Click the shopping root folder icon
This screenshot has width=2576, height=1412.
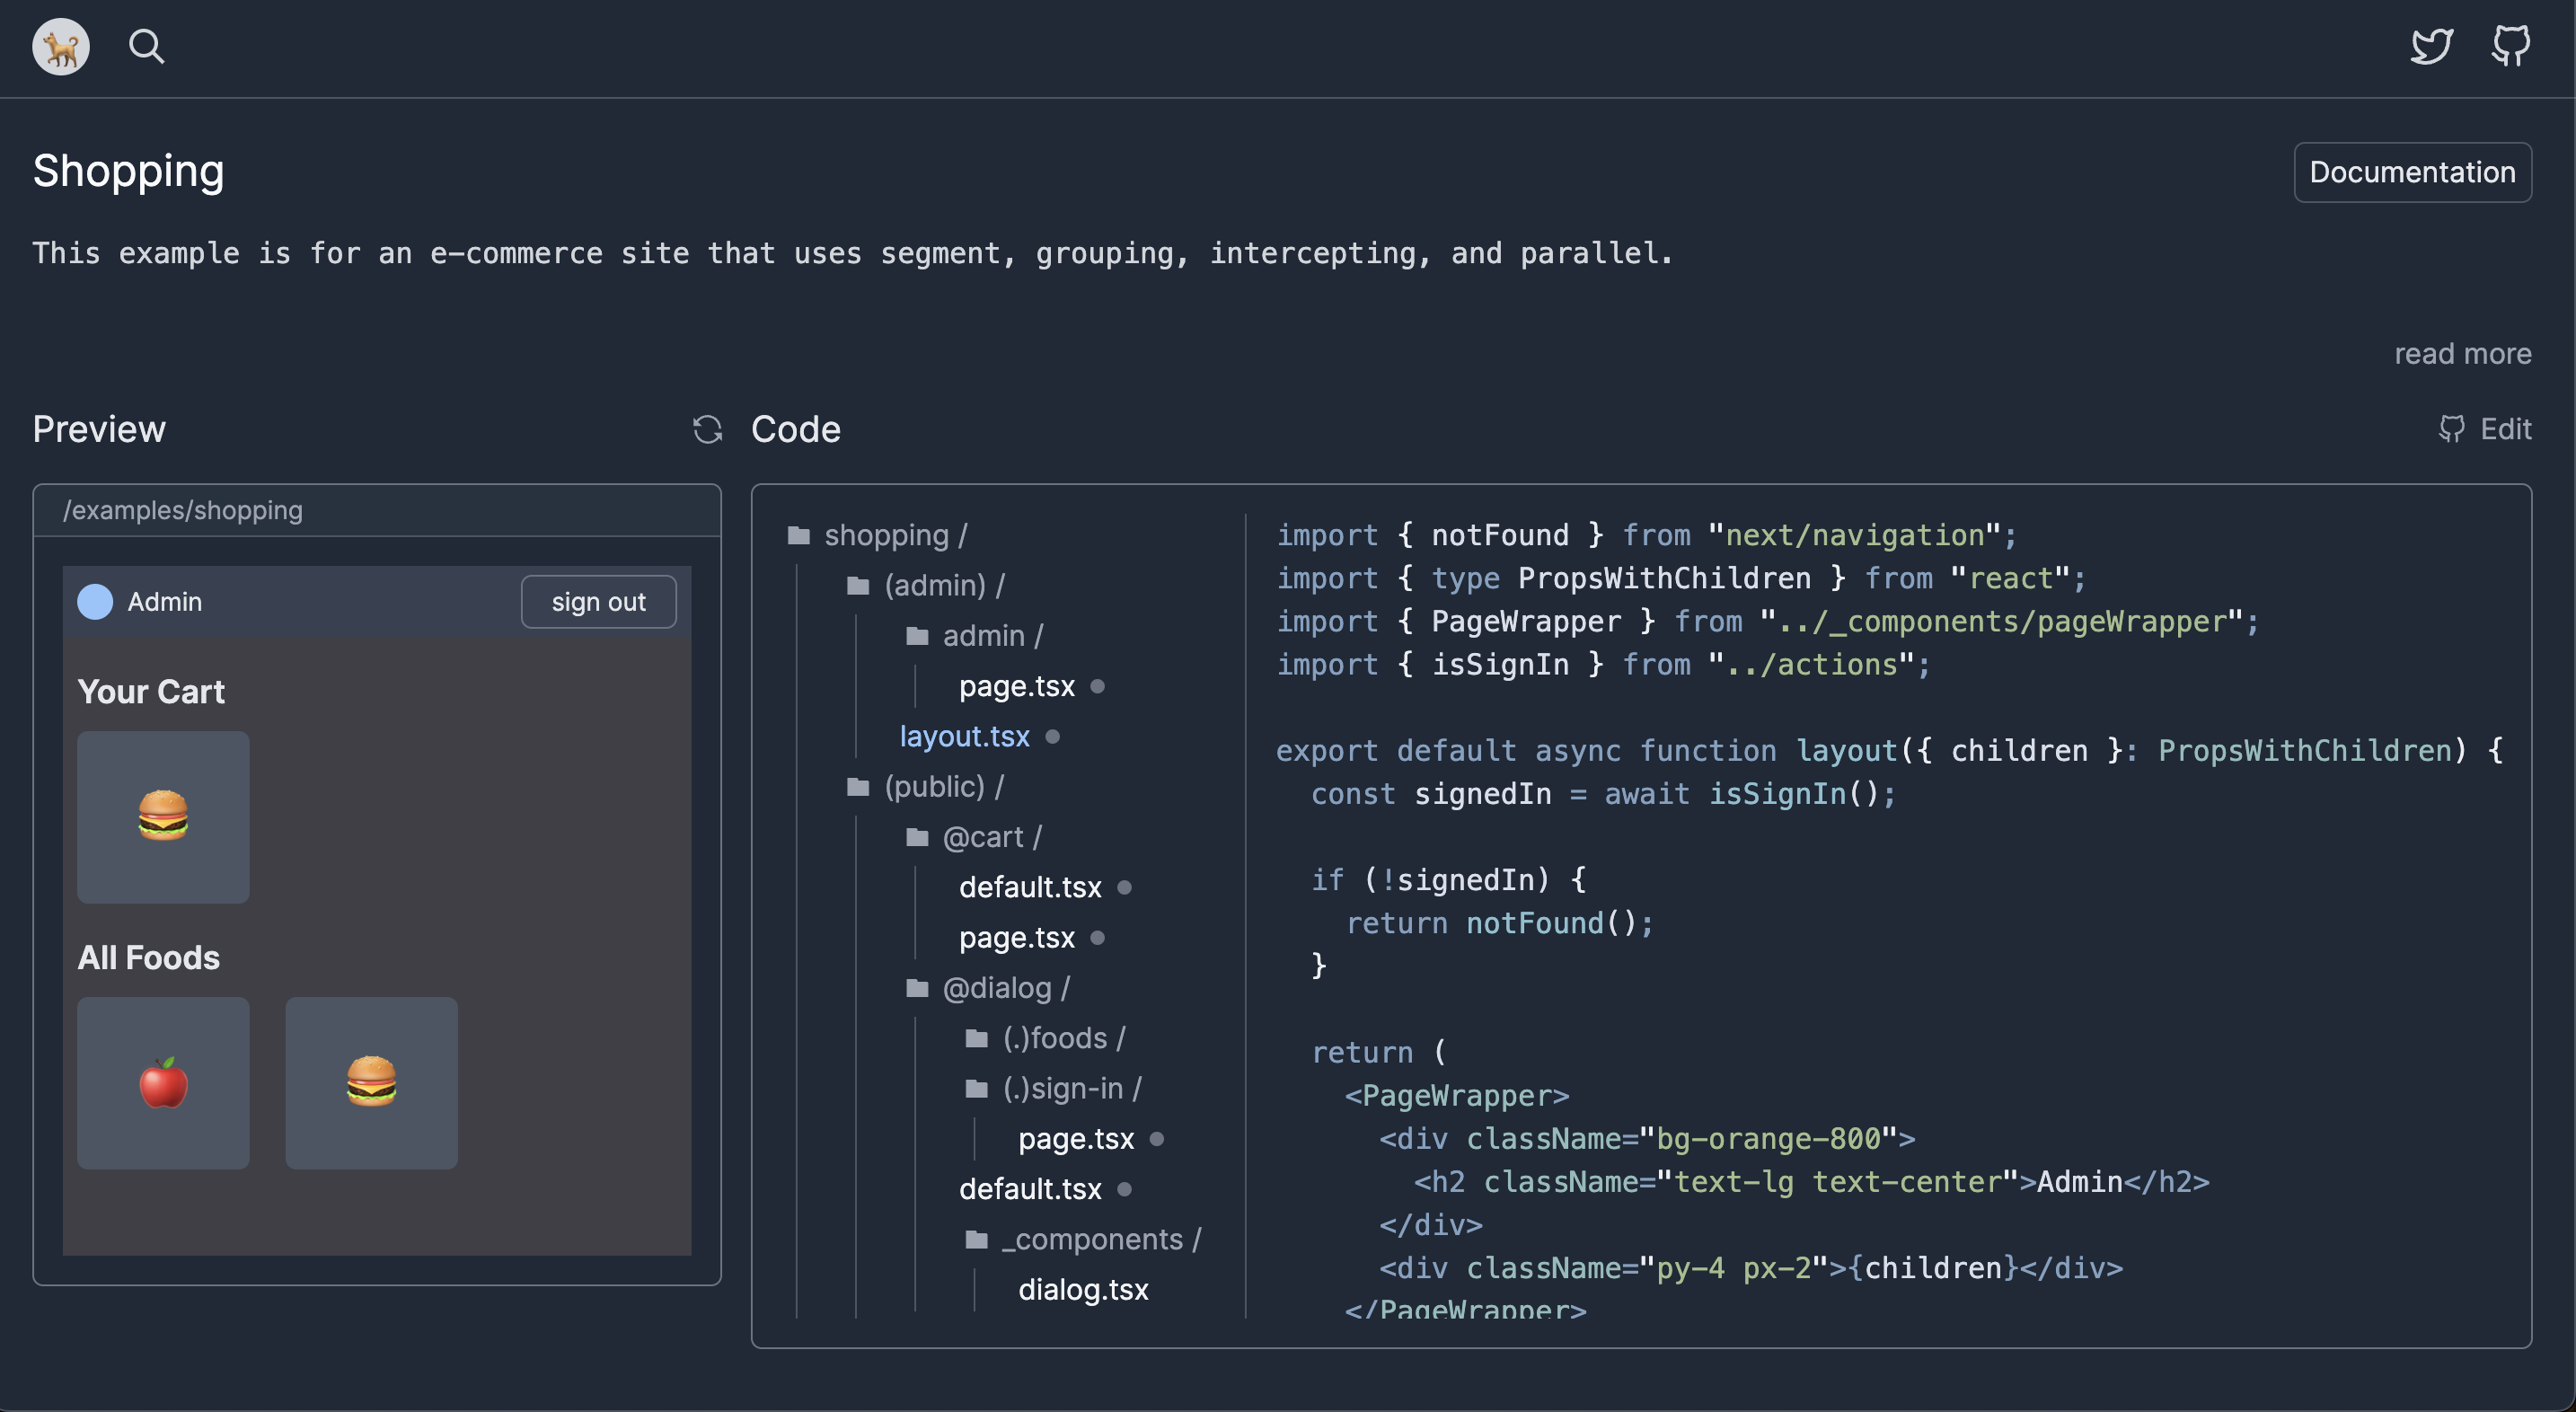tap(798, 536)
